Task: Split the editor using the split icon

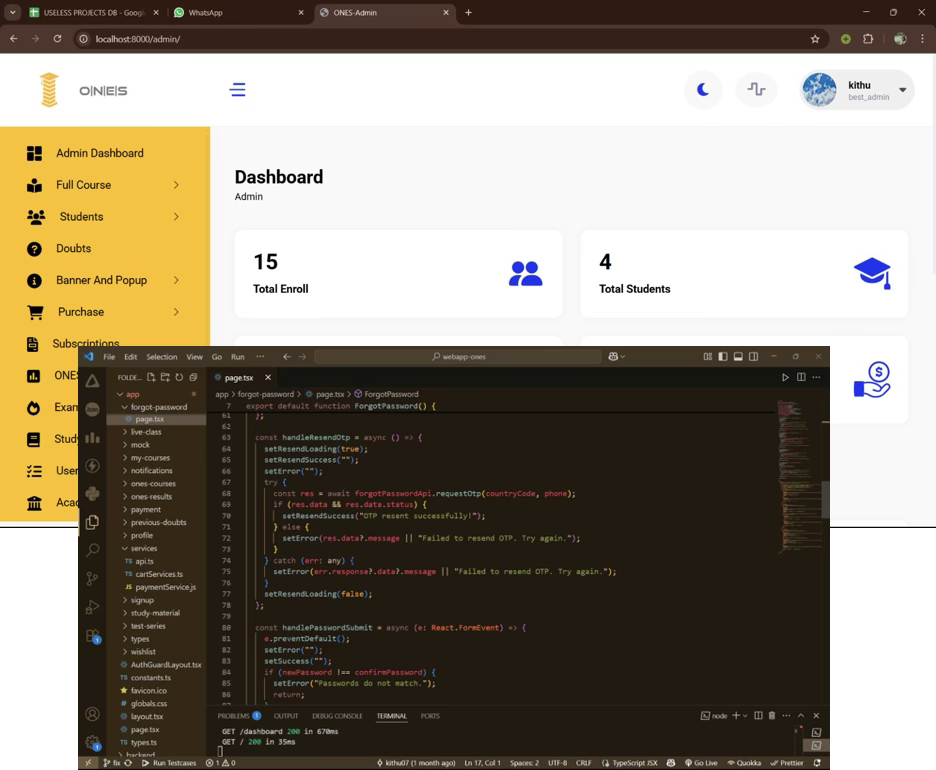Action: (x=801, y=377)
